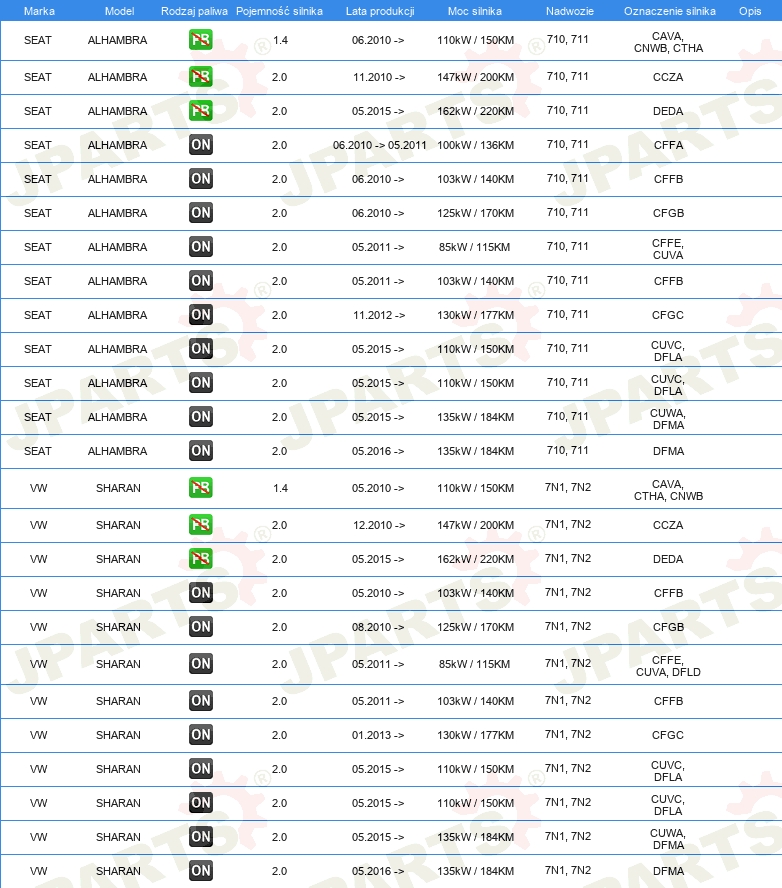
Task: Click petrol icon in VW Sharan 1.4 row
Action: coord(200,488)
